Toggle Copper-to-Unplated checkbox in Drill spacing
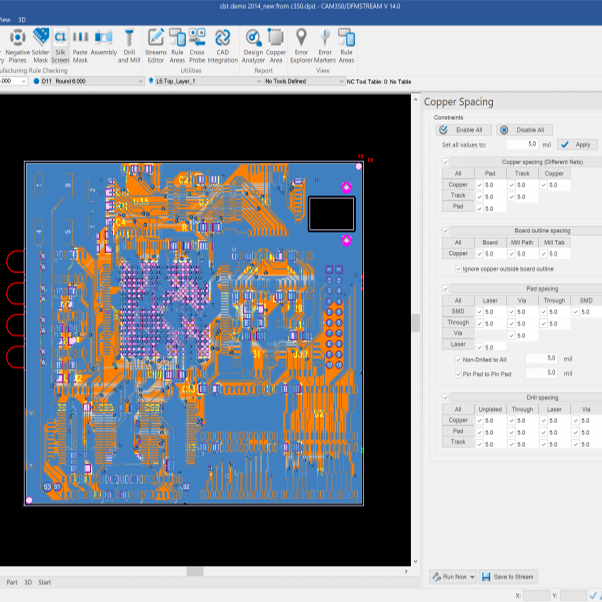Viewport: 602px width, 602px height. [480, 421]
